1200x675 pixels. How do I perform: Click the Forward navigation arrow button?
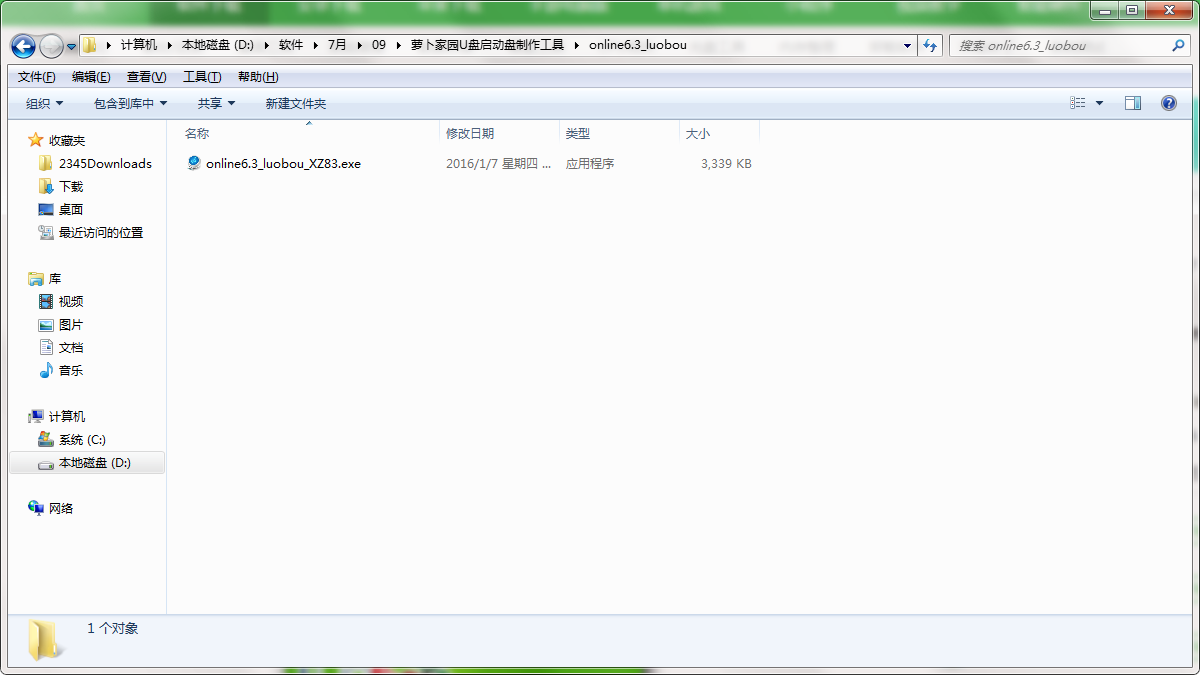(51, 46)
